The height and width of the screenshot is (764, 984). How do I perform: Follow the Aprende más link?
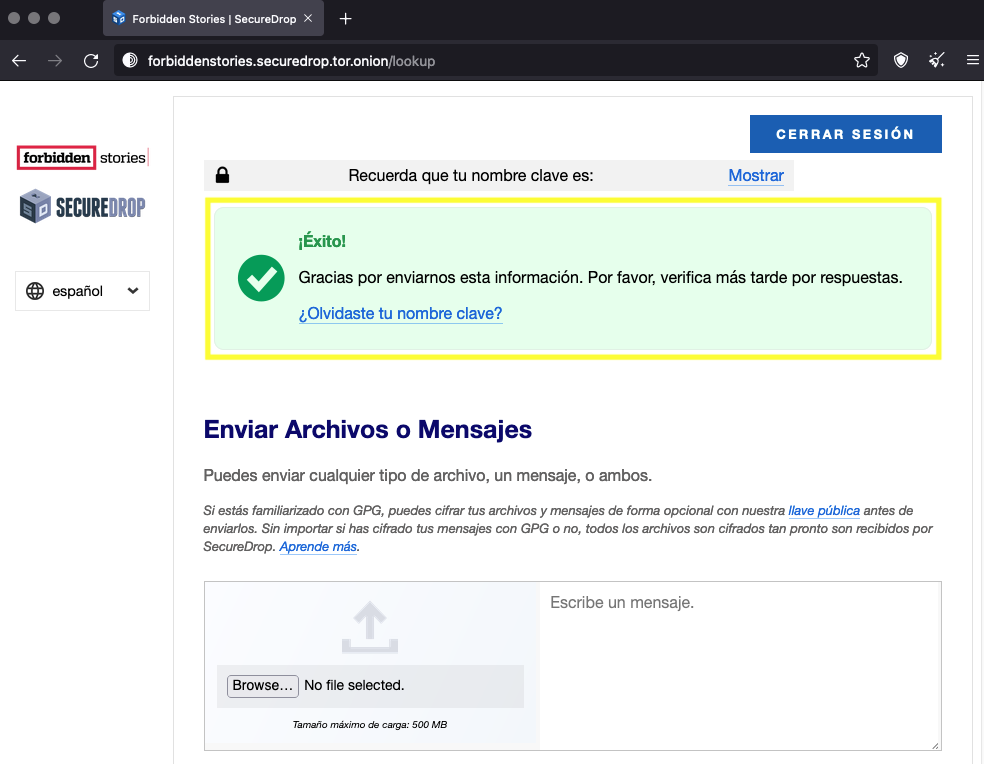pyautogui.click(x=318, y=547)
